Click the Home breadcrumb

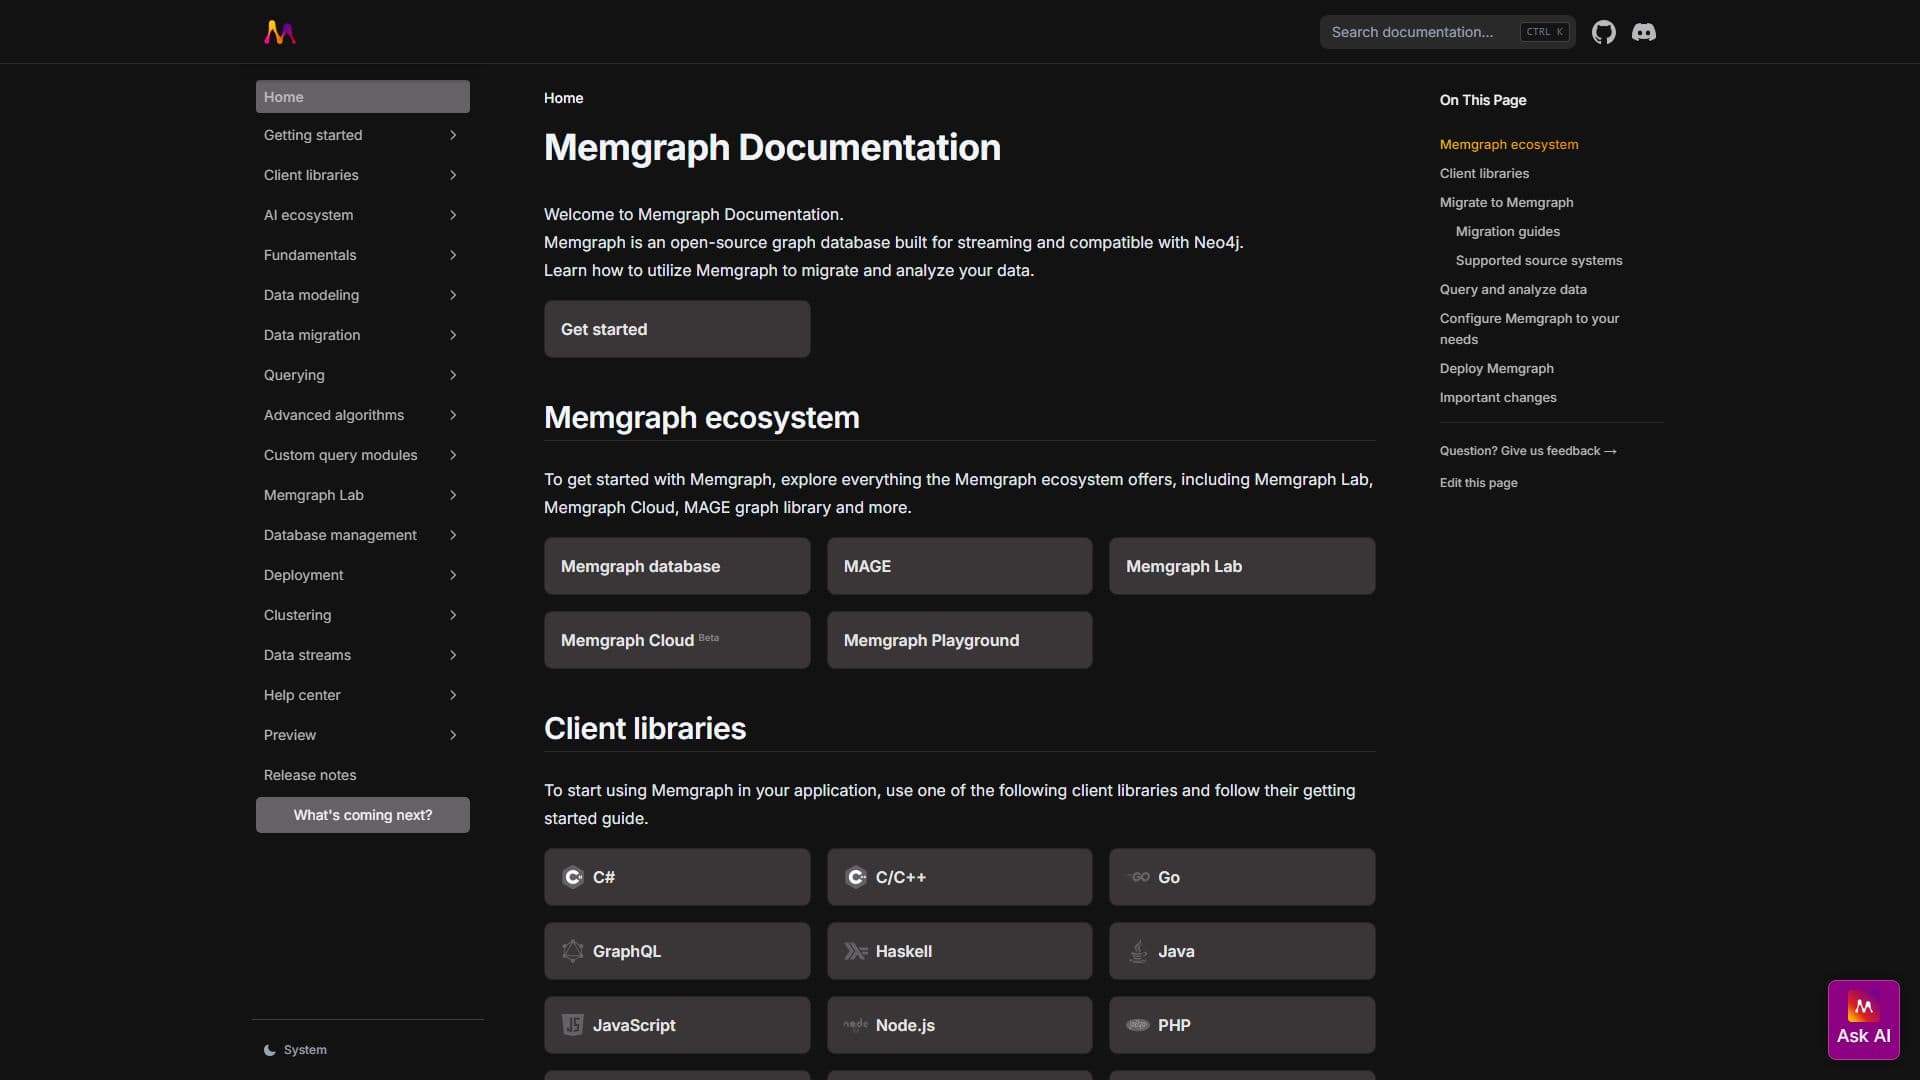(x=563, y=98)
